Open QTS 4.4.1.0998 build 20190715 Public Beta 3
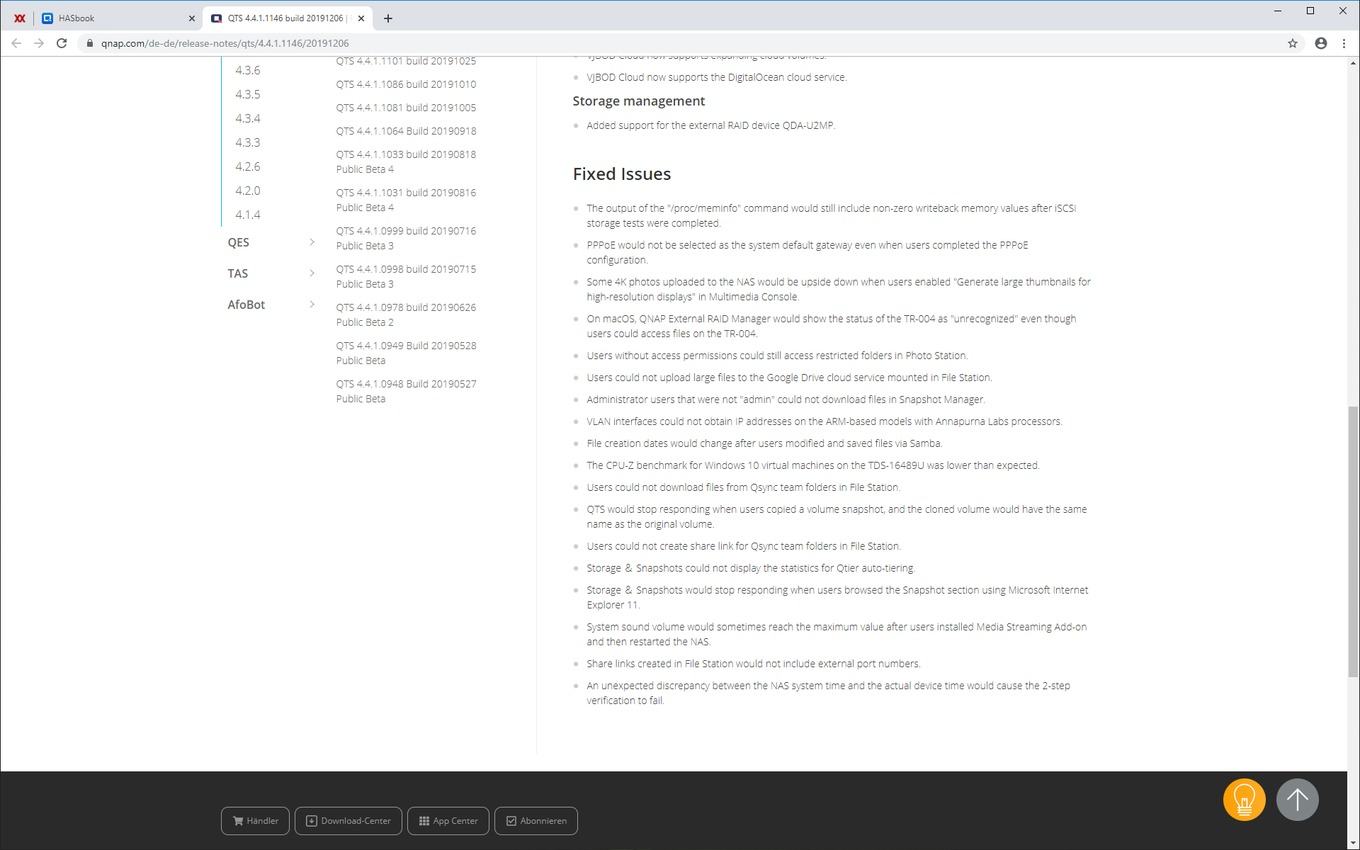This screenshot has width=1360, height=850. point(406,276)
